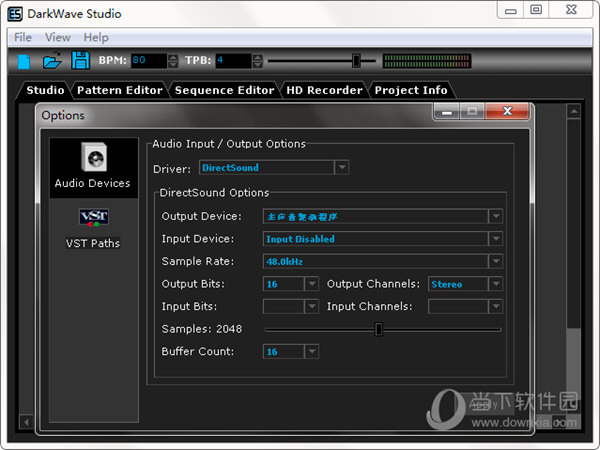Click the TPB value field
This screenshot has width=600, height=450.
233,60
